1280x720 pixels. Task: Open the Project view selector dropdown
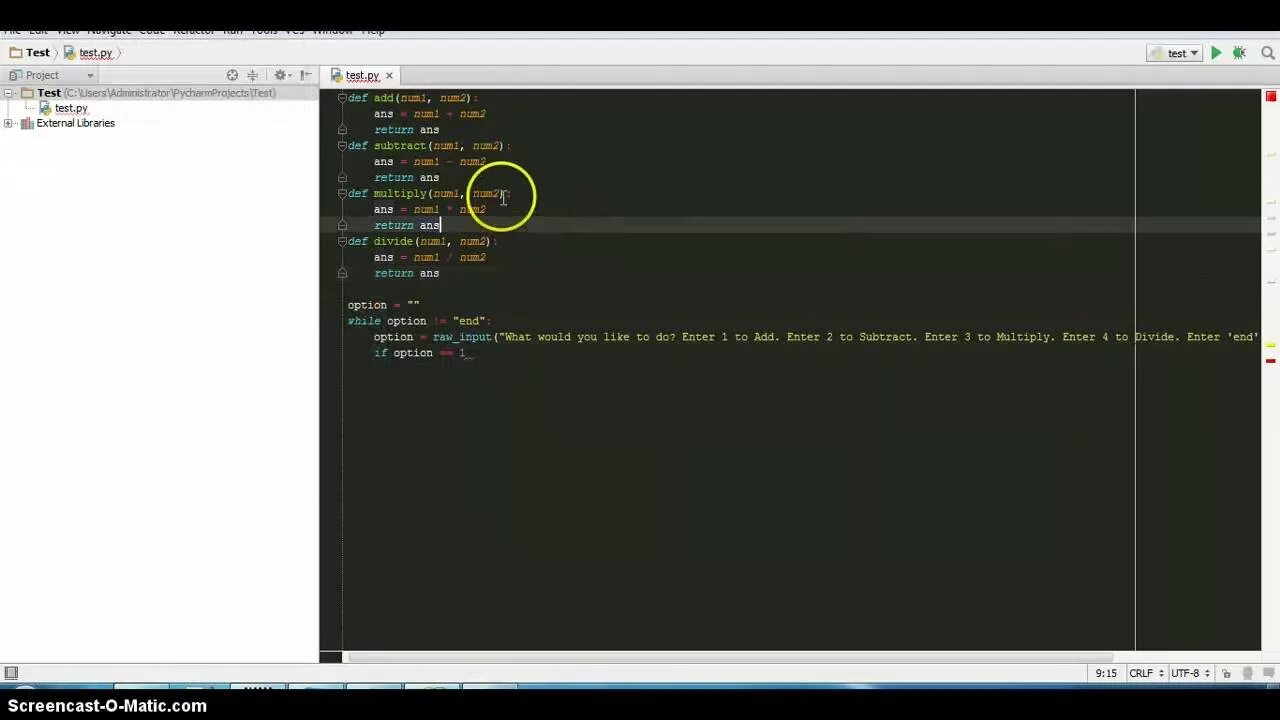(x=51, y=75)
